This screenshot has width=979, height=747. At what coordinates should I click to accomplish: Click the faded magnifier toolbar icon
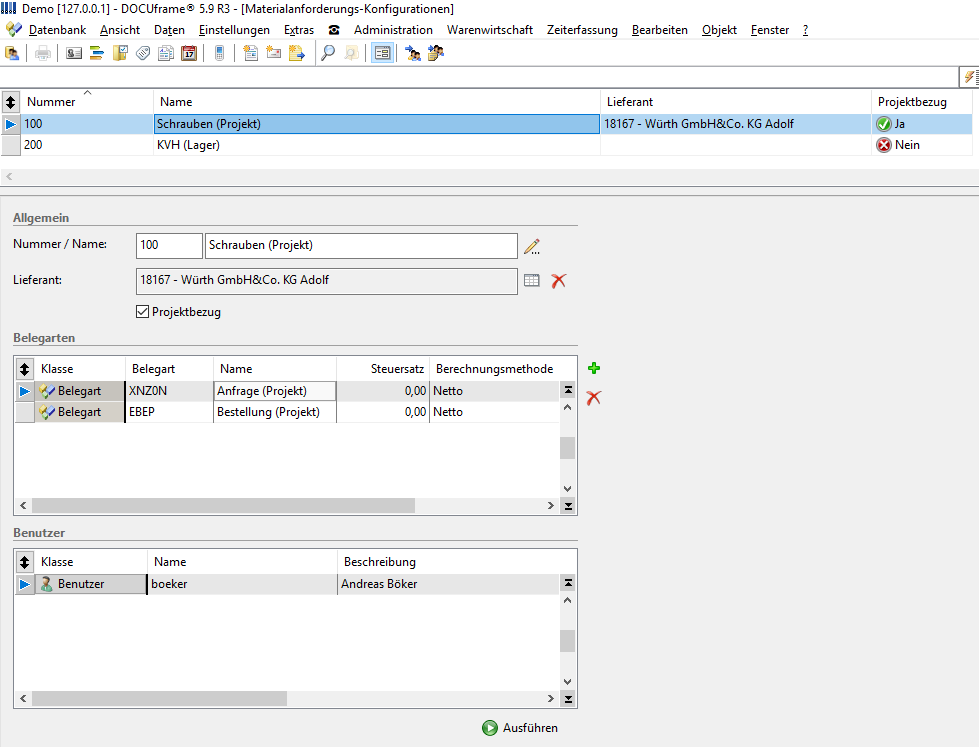[x=352, y=54]
